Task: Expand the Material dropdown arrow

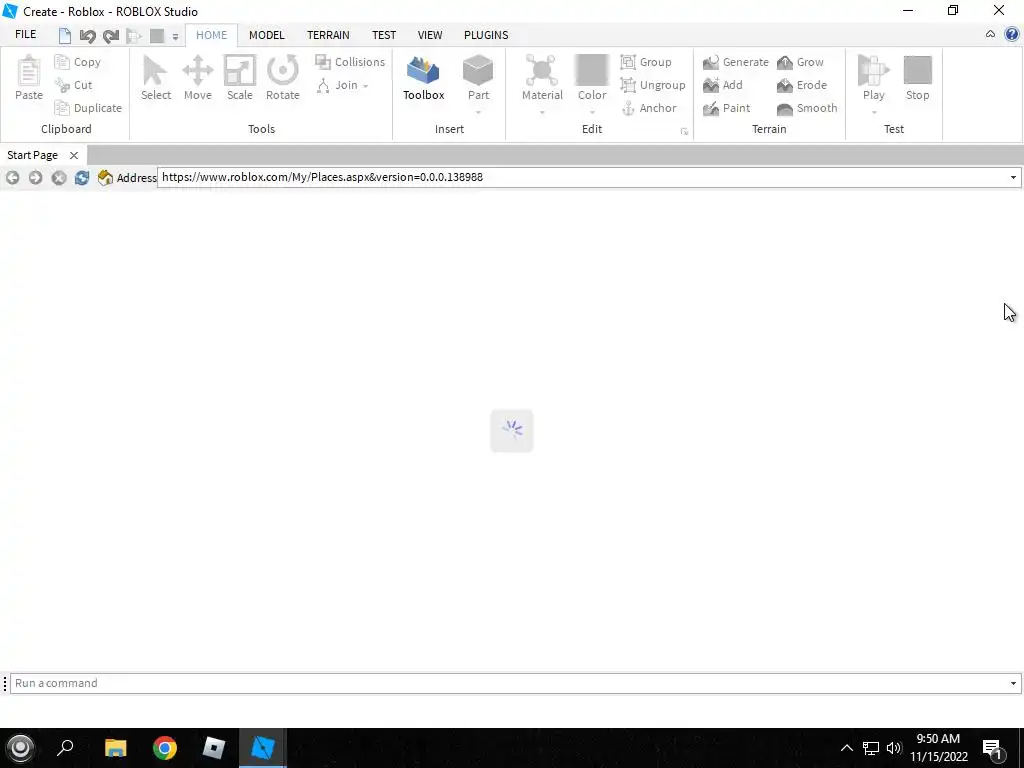Action: (541, 112)
